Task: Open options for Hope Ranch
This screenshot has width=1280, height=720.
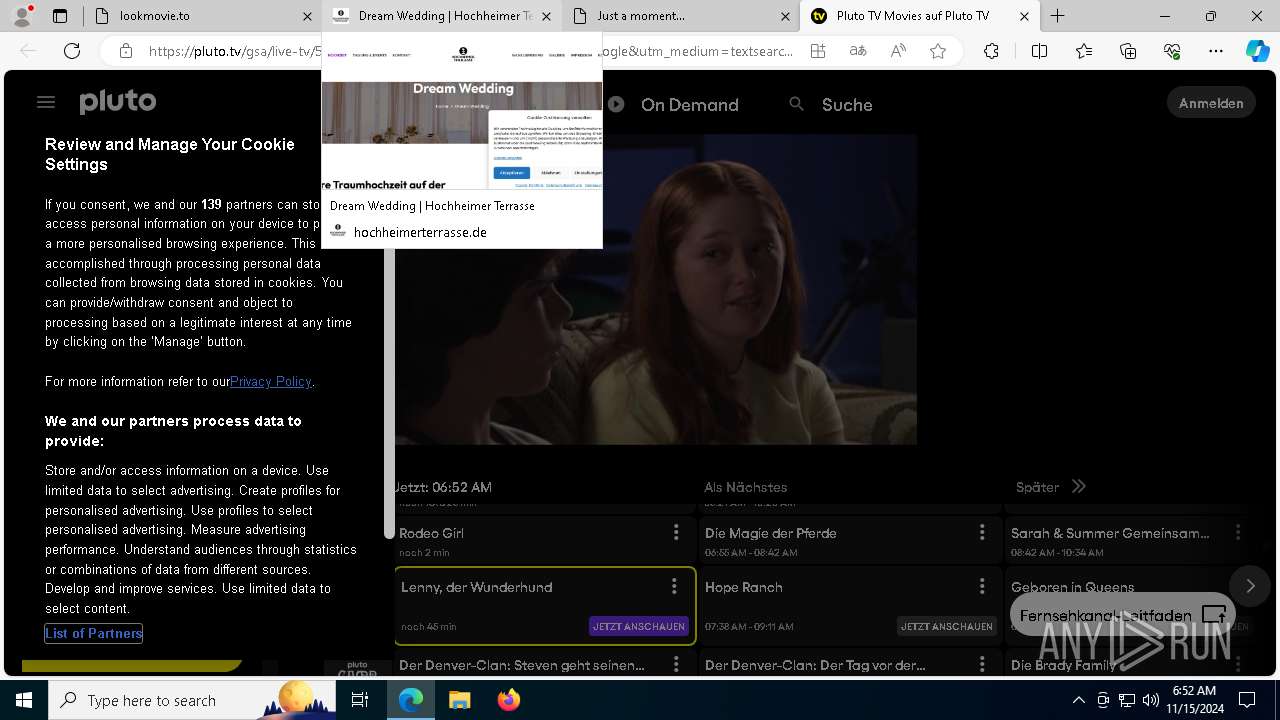Action: [x=982, y=586]
